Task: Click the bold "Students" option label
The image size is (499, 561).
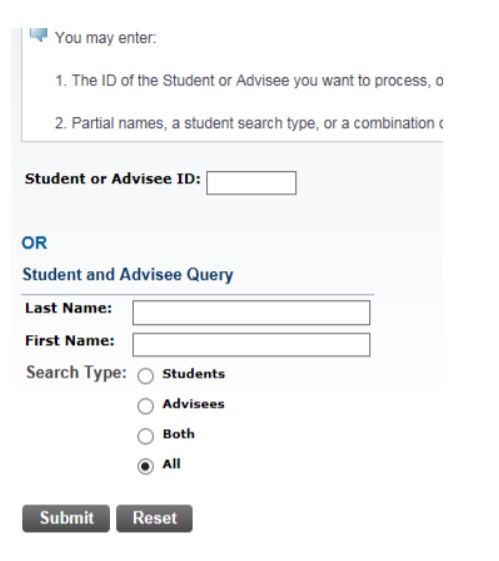Action: click(194, 374)
